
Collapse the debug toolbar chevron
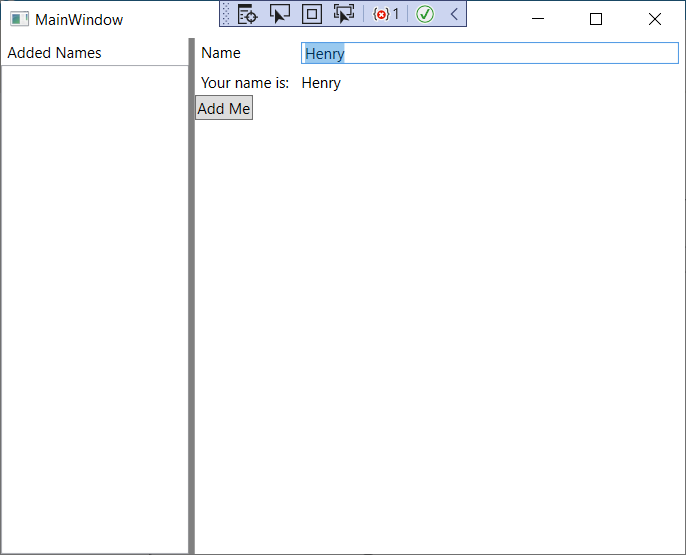click(454, 14)
